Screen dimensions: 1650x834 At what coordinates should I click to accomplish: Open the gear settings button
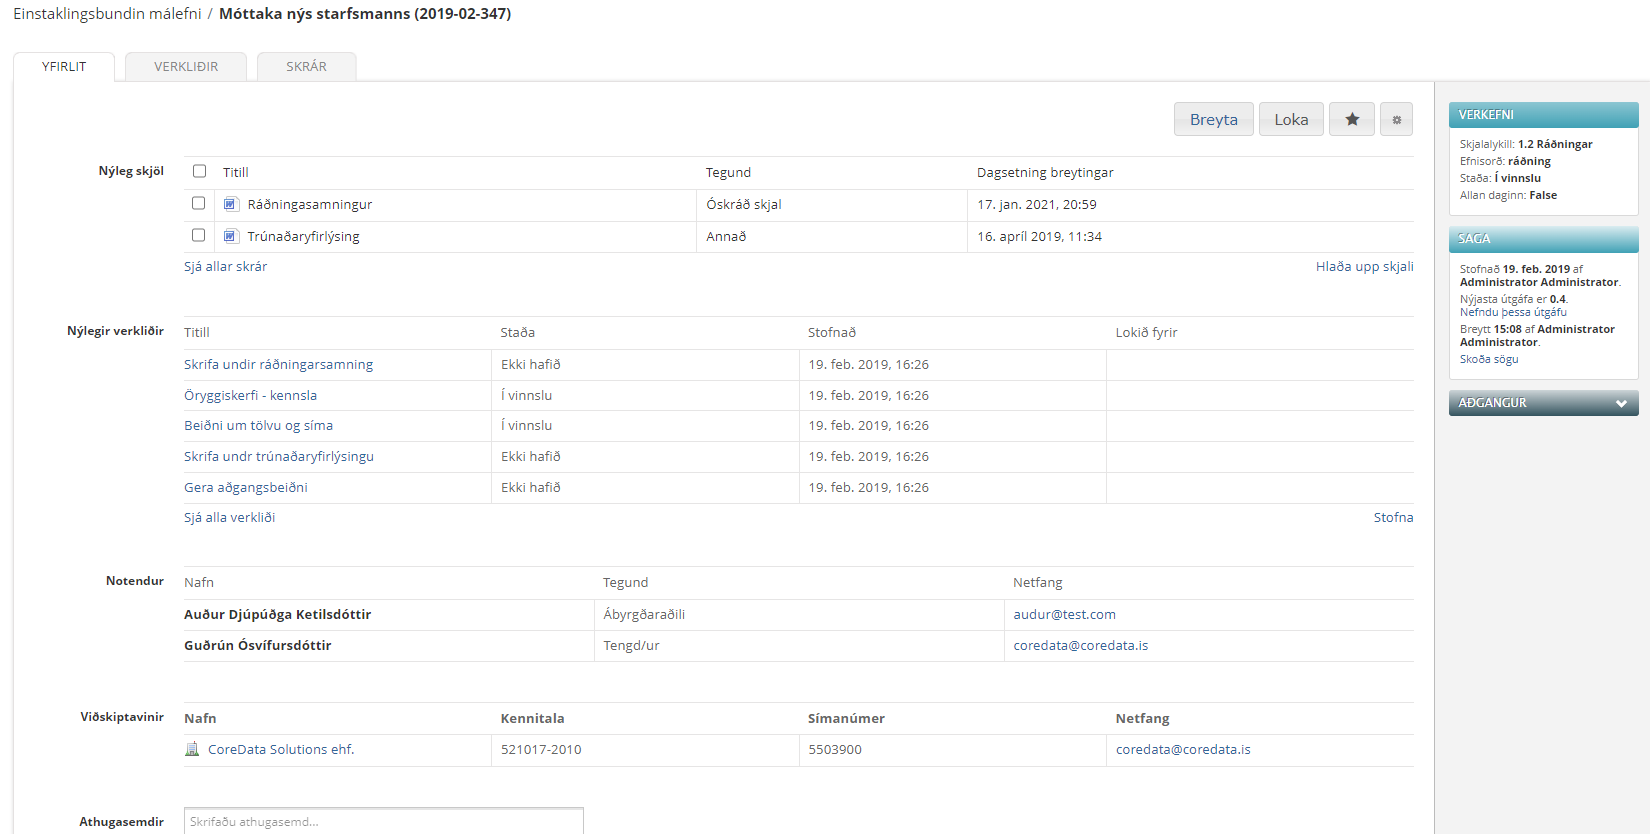coord(1396,120)
